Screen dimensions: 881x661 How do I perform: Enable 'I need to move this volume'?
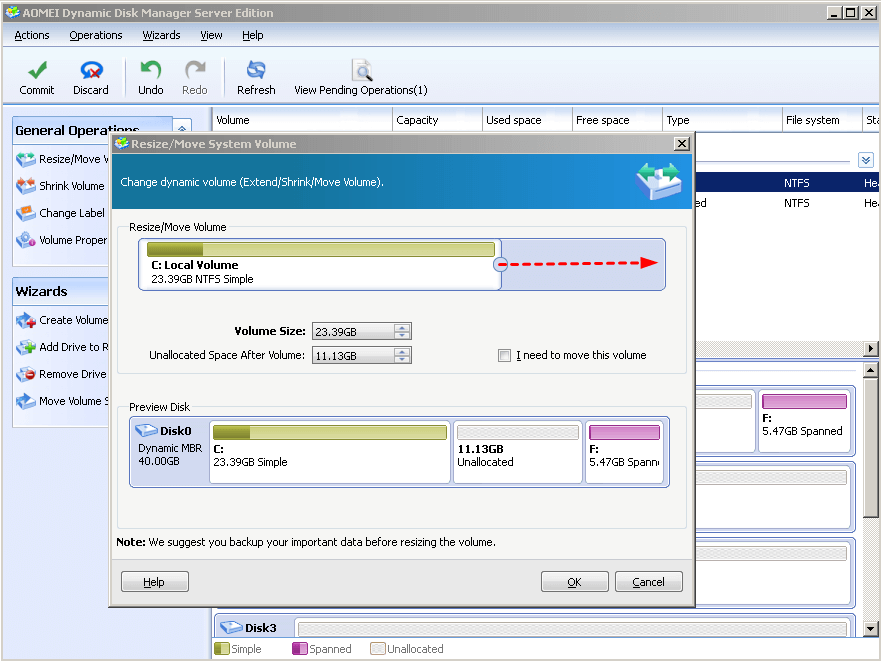(x=505, y=355)
